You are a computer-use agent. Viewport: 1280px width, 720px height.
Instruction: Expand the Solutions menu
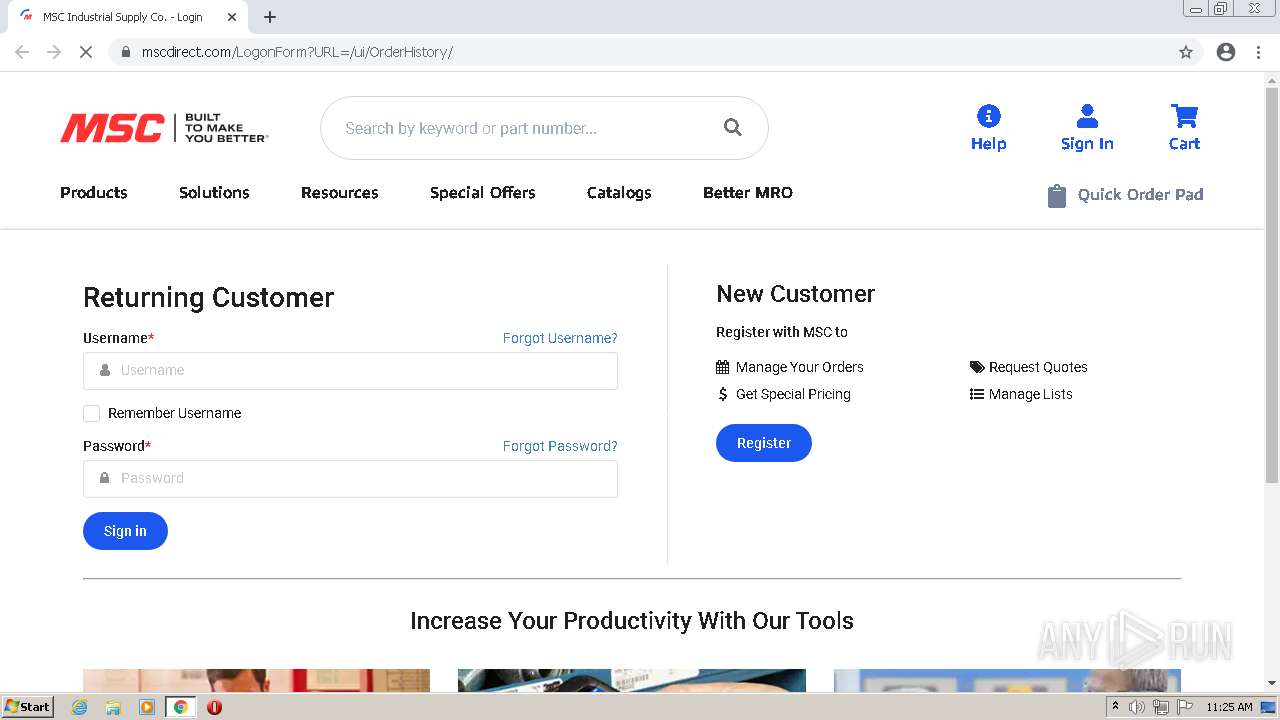214,193
